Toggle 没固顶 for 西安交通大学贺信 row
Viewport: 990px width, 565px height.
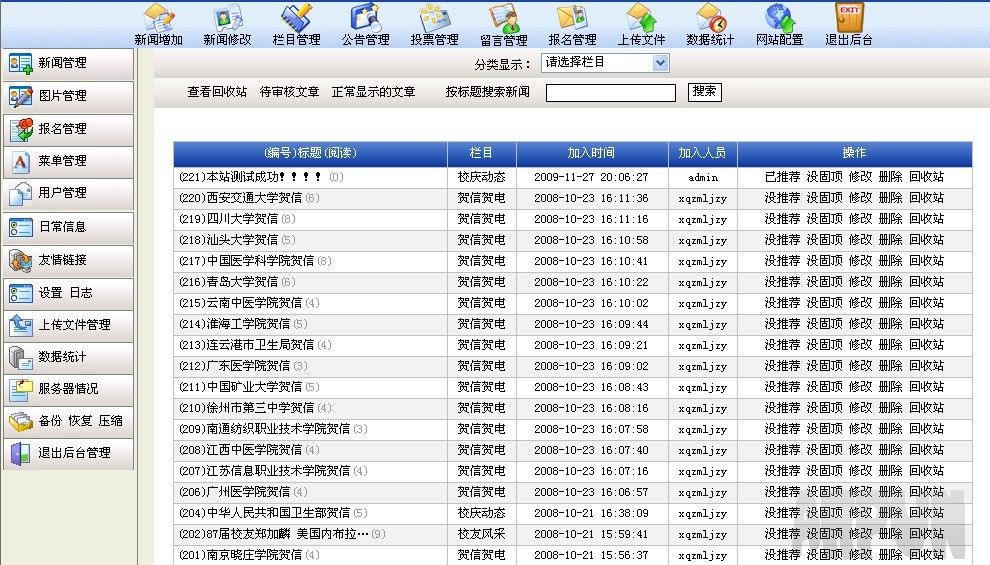(824, 198)
